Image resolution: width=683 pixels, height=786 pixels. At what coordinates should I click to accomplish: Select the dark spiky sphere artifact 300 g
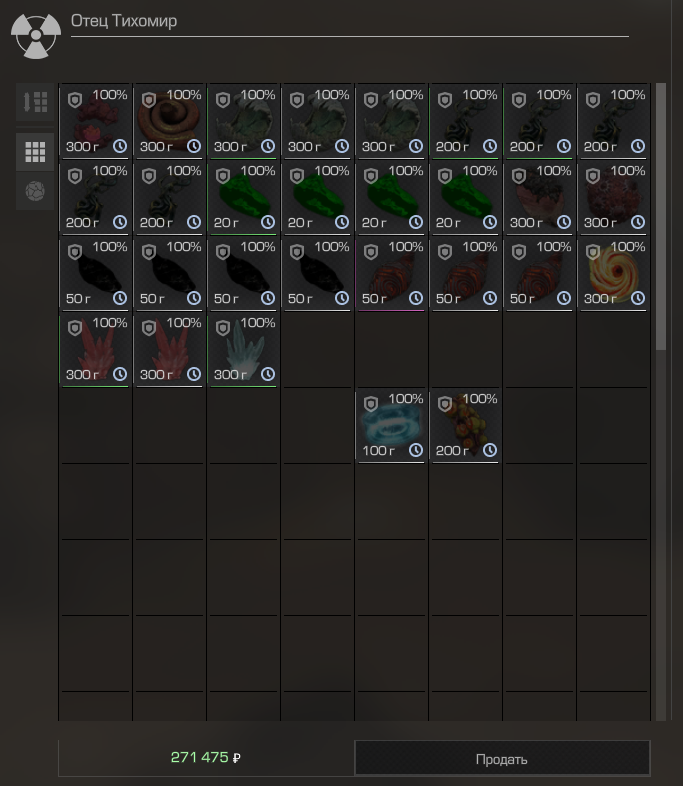coord(613,198)
